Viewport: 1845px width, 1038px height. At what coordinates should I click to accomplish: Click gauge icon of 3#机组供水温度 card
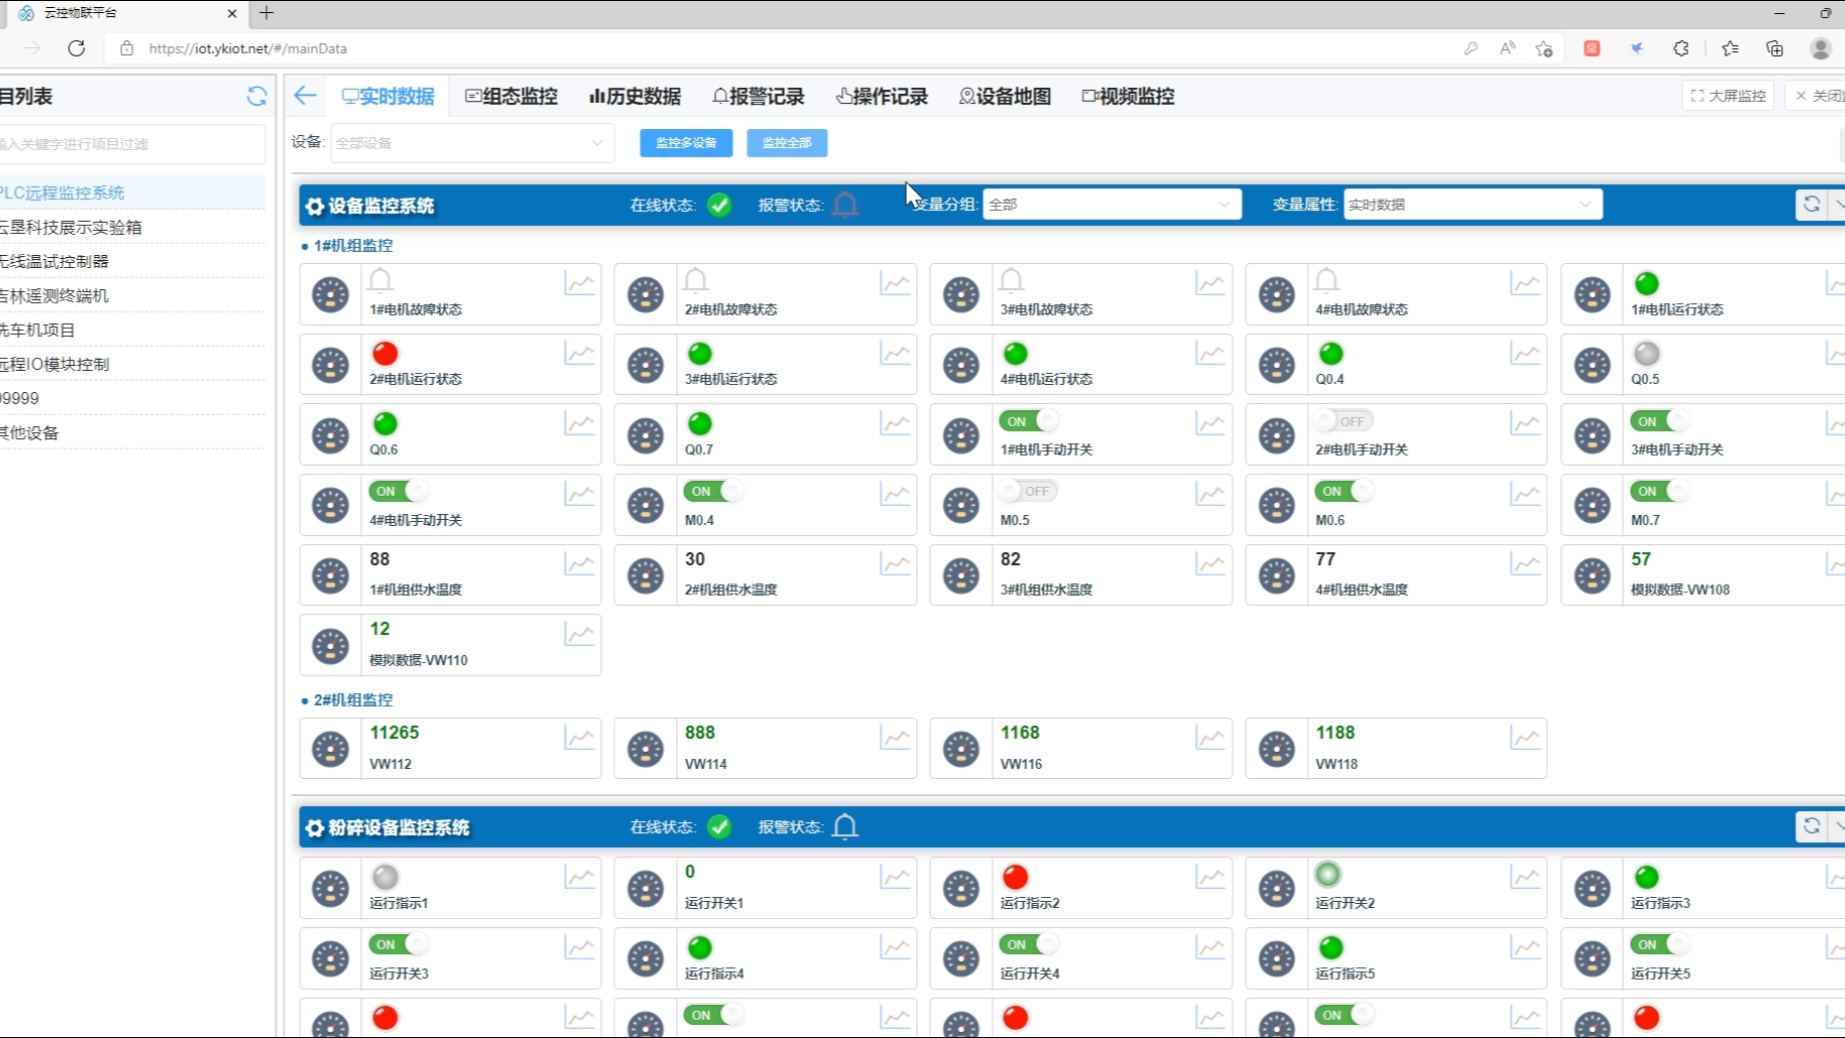coord(961,575)
